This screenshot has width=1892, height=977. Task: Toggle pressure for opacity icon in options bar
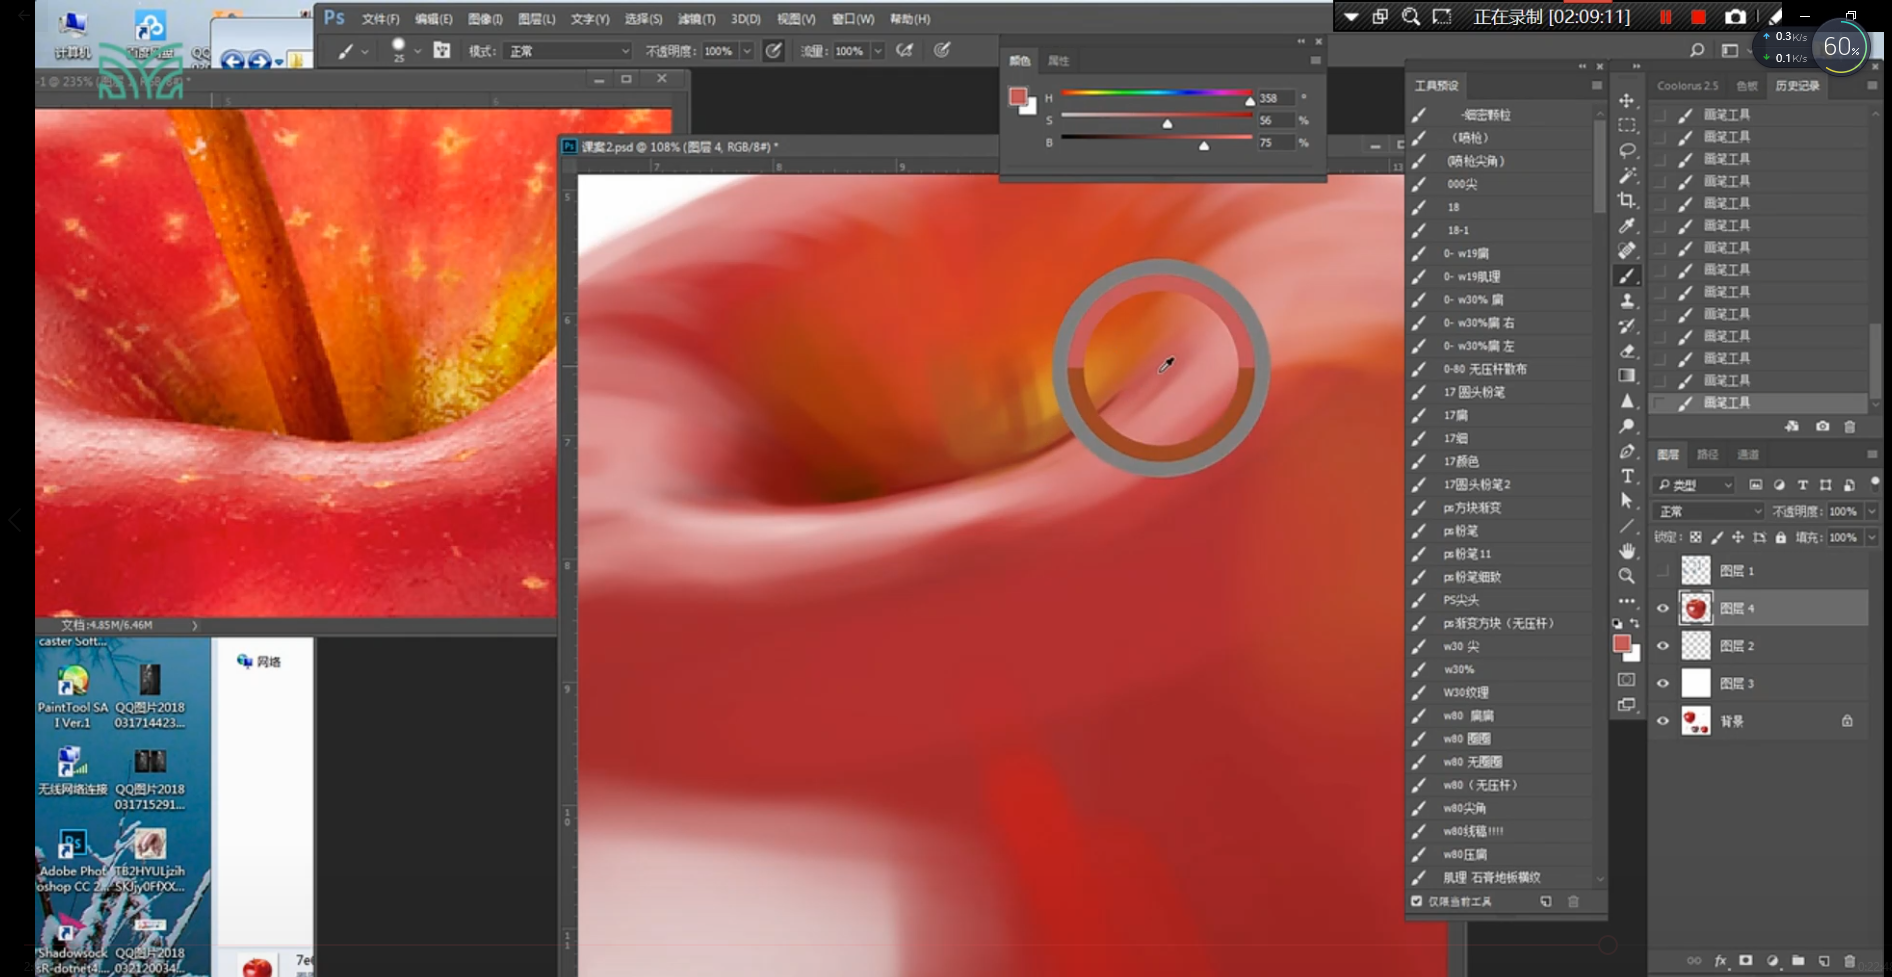click(773, 50)
